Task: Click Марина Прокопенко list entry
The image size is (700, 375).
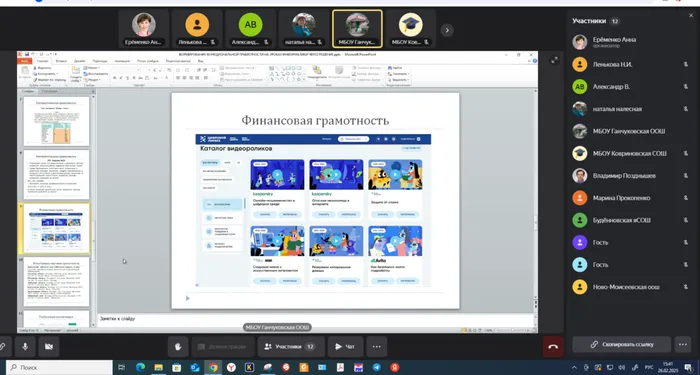Action: 630,198
